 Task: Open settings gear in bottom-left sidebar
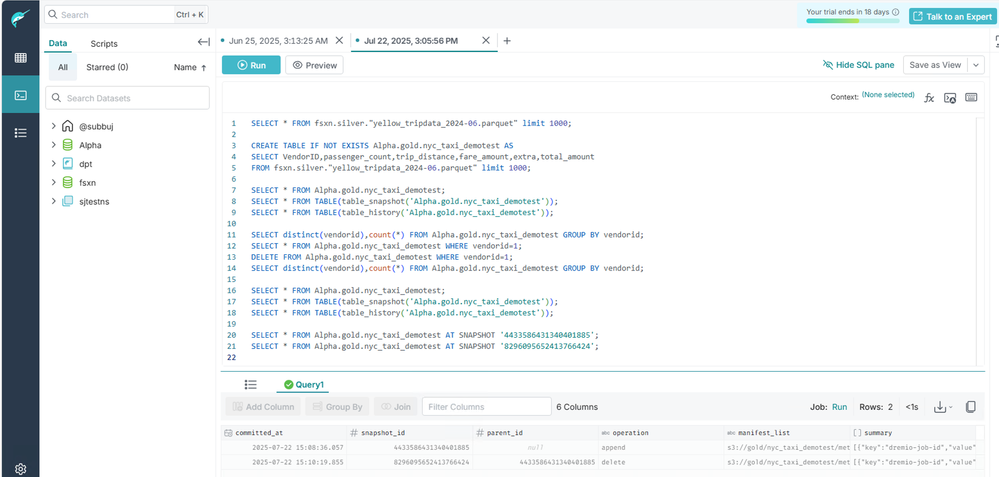(20, 468)
